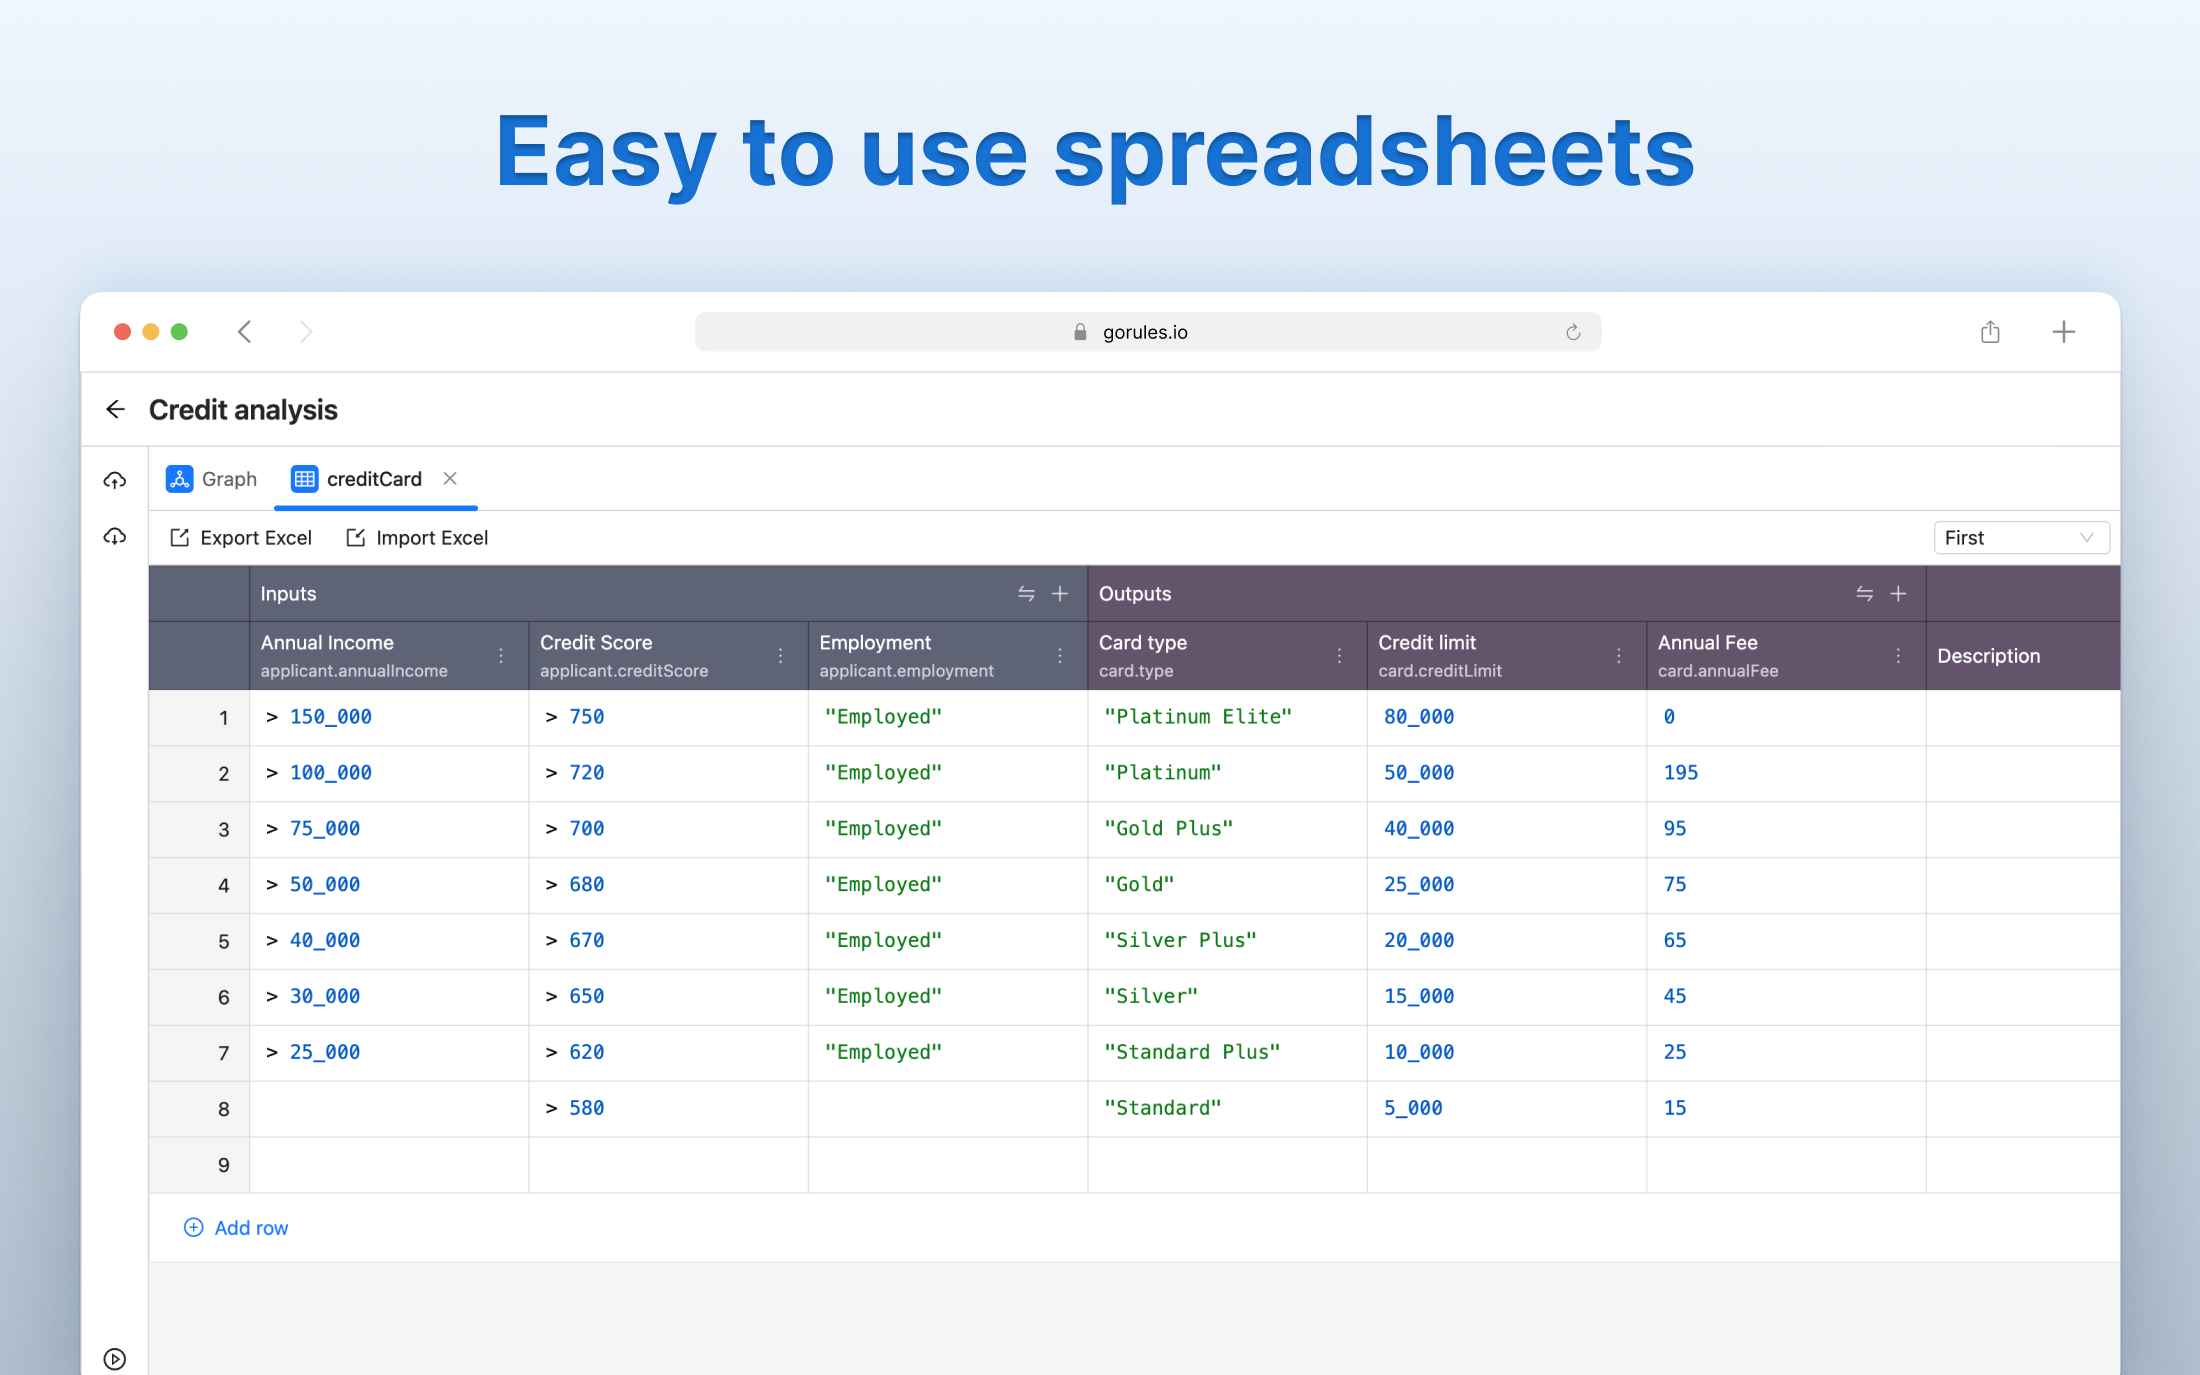Image resolution: width=2200 pixels, height=1375 pixels.
Task: Click the Add row link
Action: click(236, 1228)
